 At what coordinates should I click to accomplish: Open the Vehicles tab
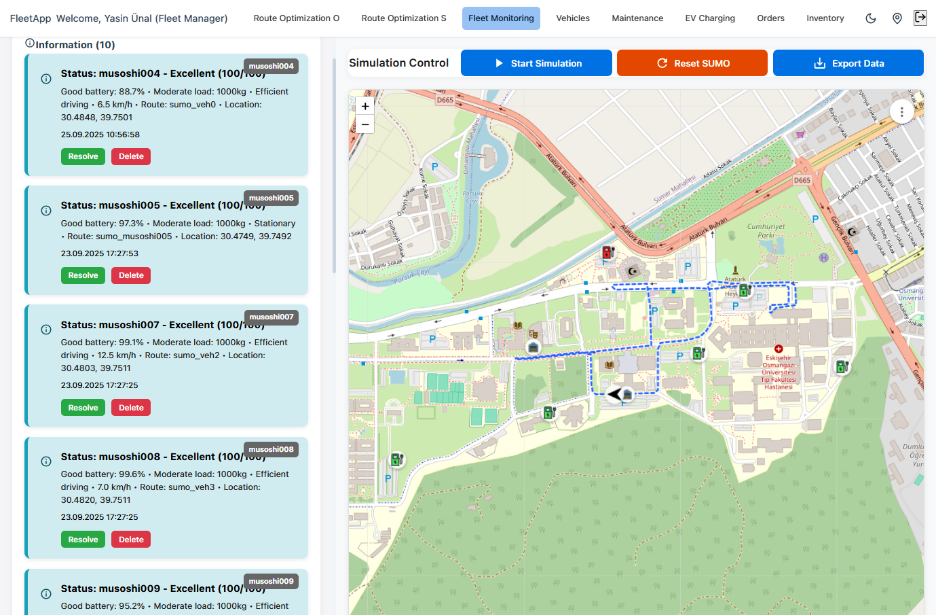click(x=573, y=18)
